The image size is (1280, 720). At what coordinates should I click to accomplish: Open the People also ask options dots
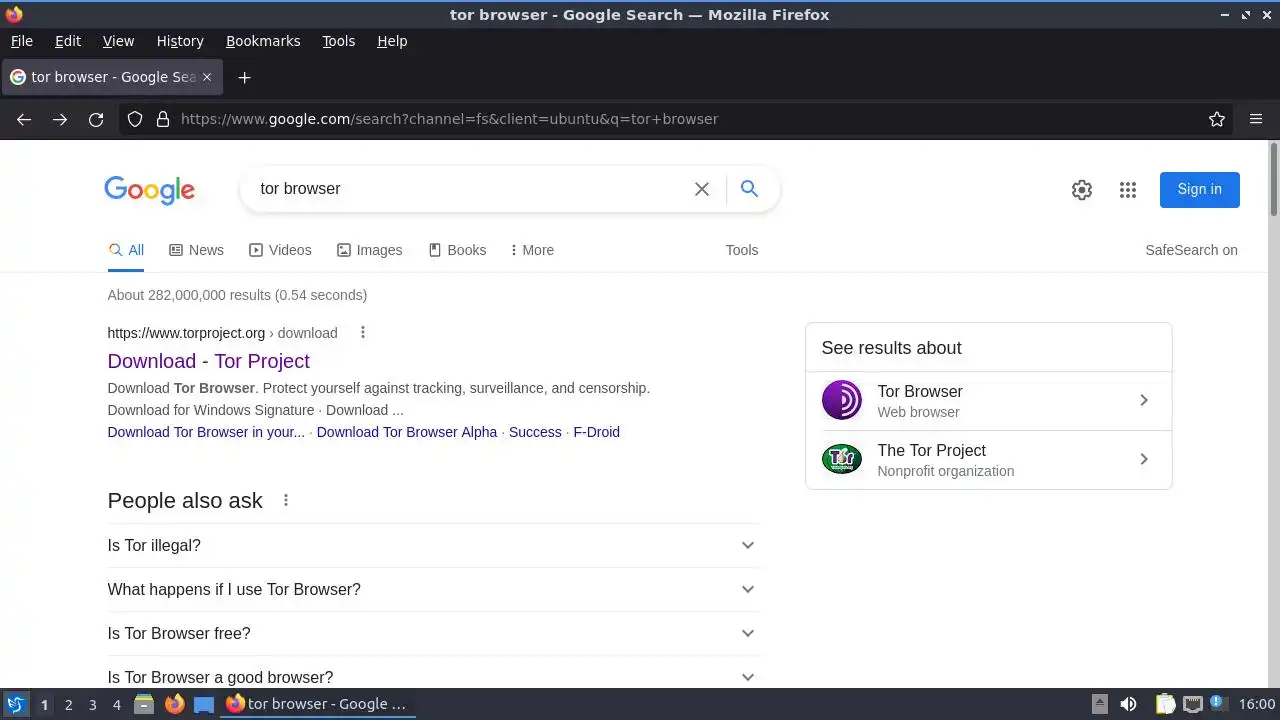(286, 500)
